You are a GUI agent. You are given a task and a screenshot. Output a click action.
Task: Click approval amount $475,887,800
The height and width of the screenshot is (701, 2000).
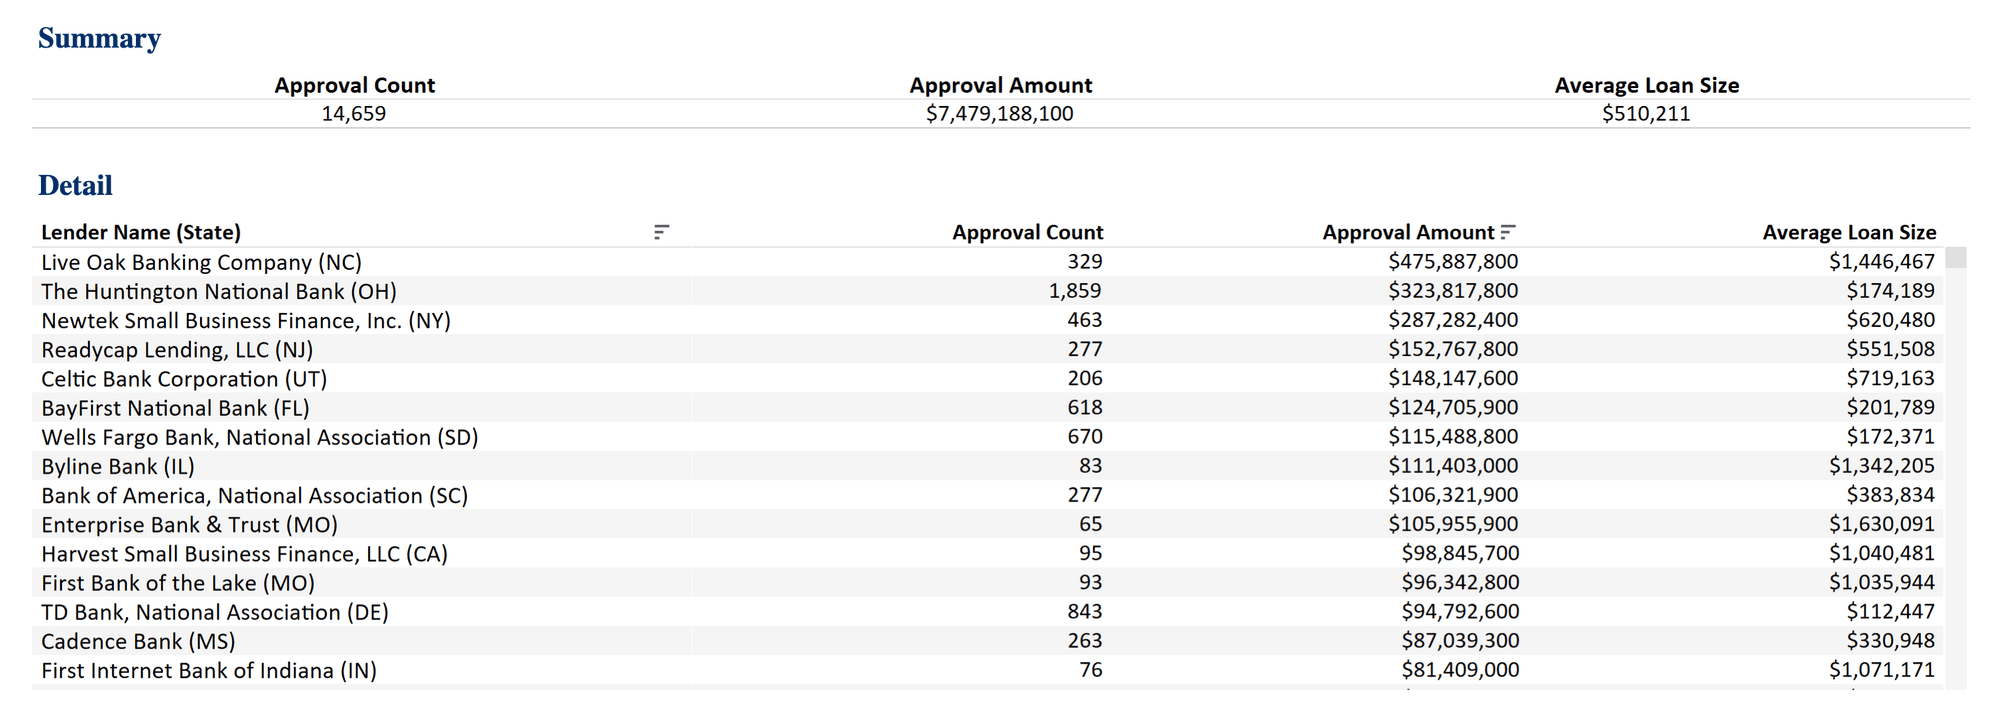click(1453, 262)
